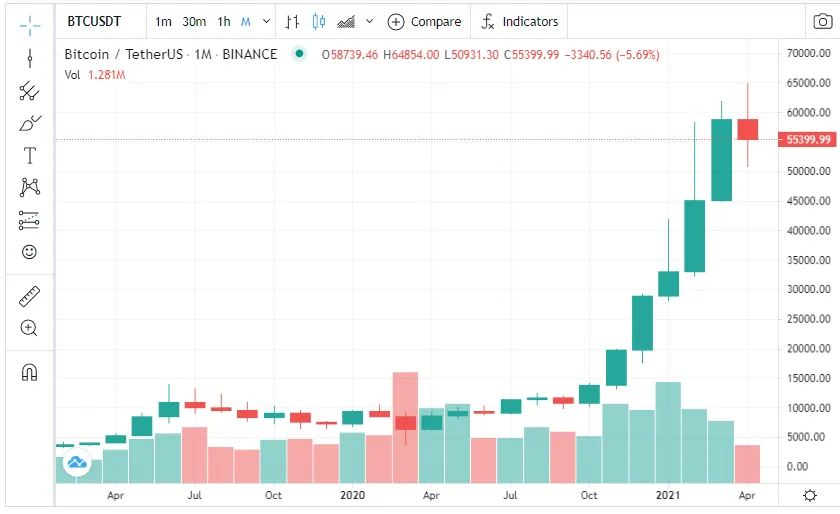Click the Bitcoin / TetherUS chart title
840x514 pixels.
pos(170,54)
